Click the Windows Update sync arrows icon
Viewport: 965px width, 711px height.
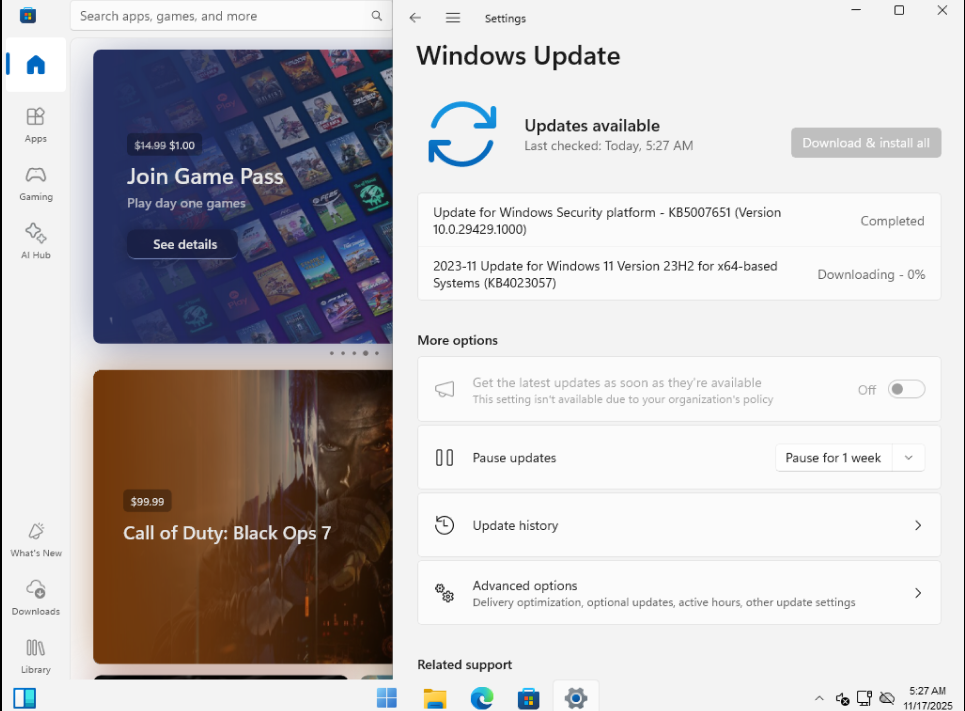(x=462, y=134)
